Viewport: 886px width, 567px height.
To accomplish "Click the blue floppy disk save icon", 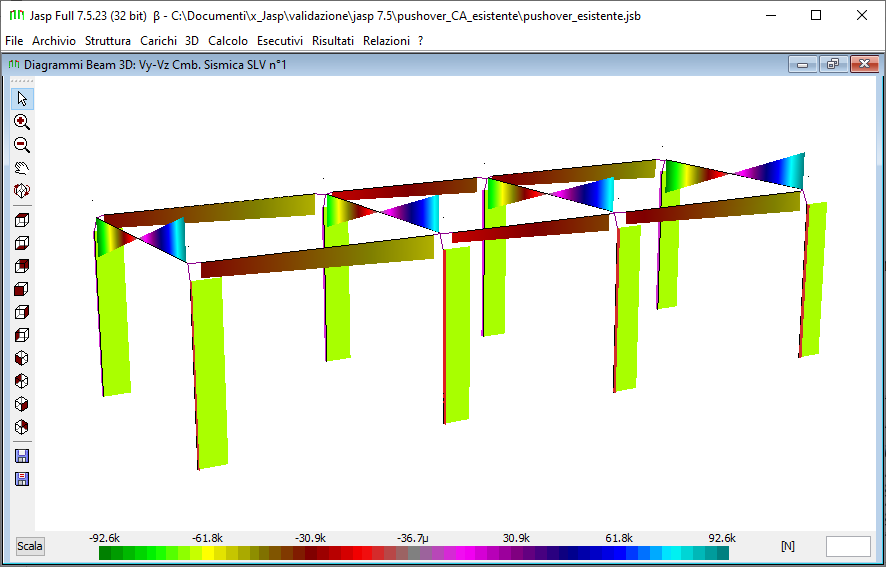I will click(21, 456).
